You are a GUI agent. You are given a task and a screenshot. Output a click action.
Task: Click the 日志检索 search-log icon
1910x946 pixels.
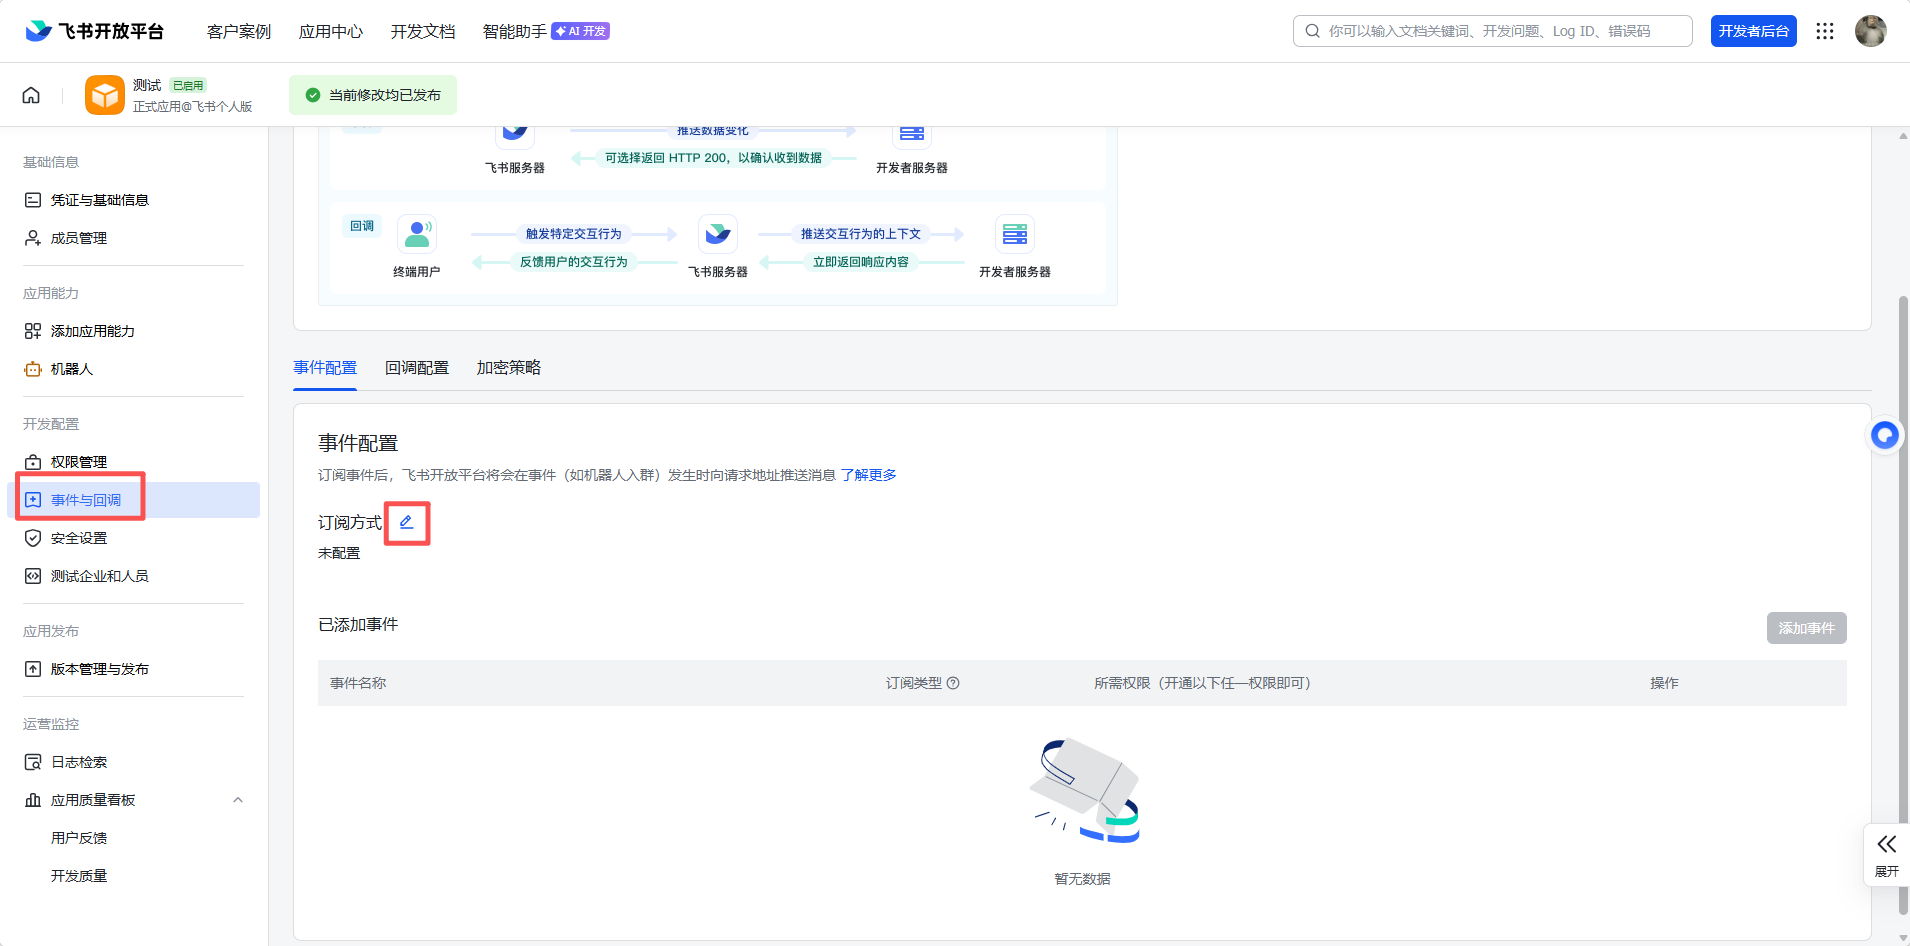tap(33, 762)
